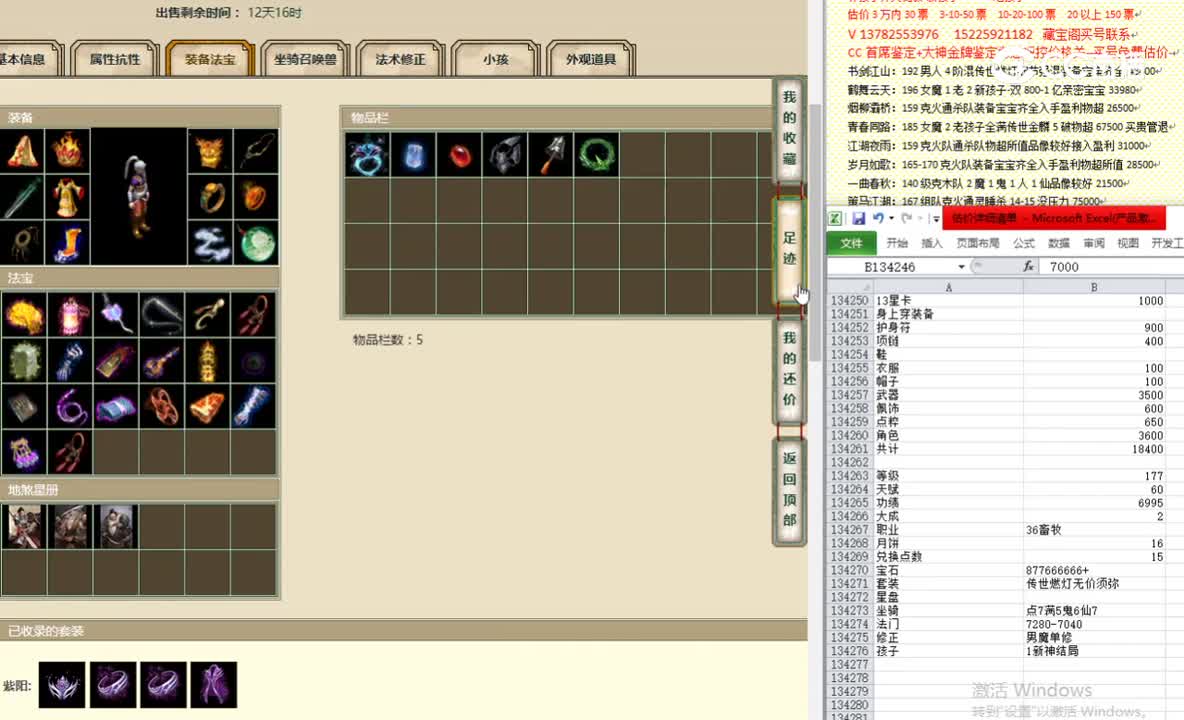Open the 小孩 tab
Image resolution: width=1184 pixels, height=720 pixels.
(495, 59)
